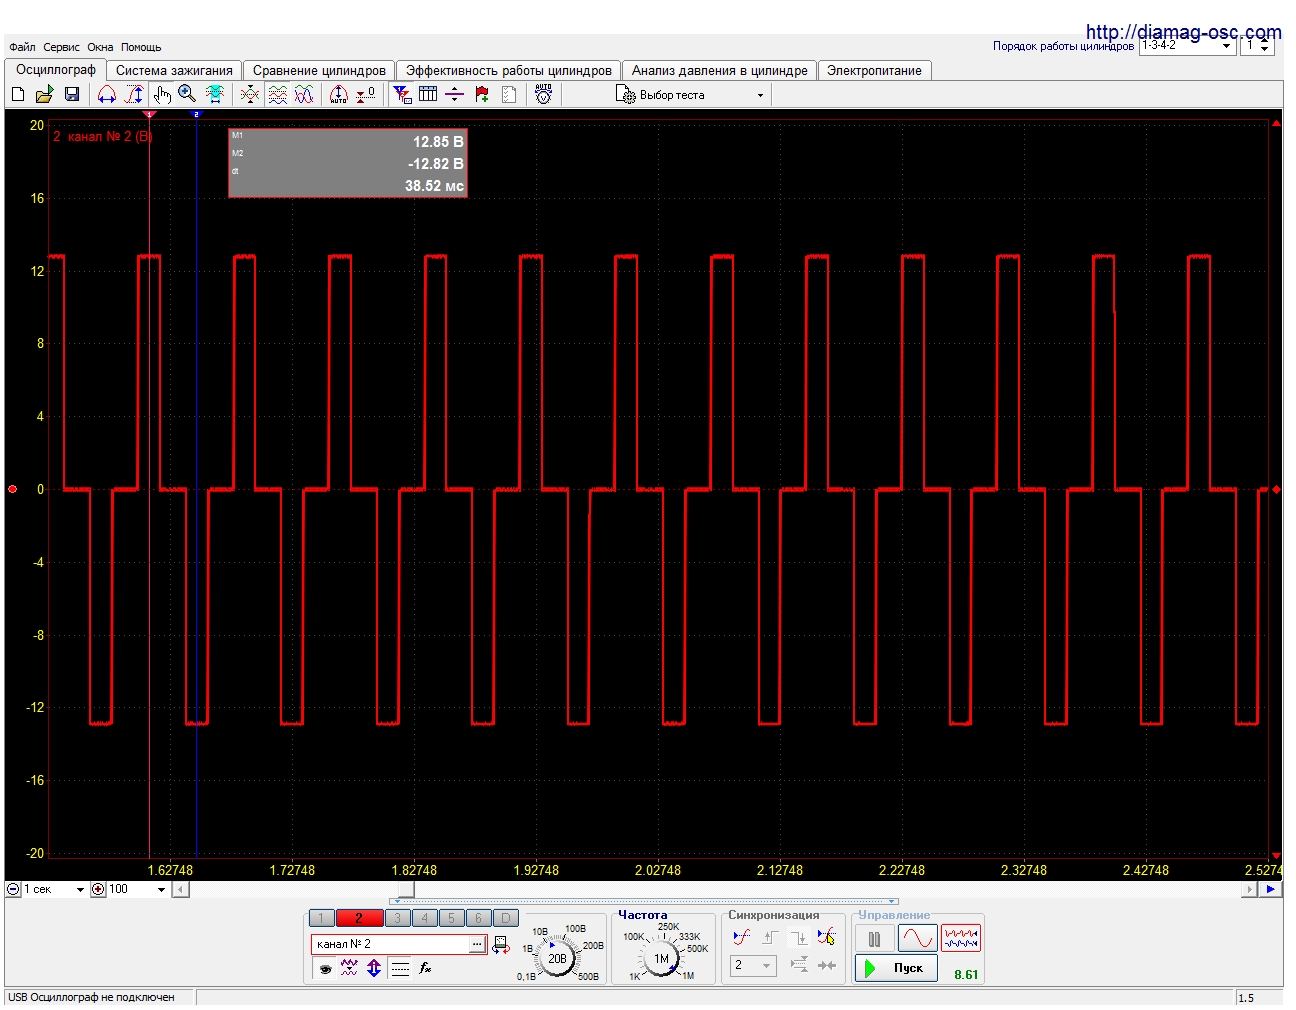Add a bookmark with red flag icon
This screenshot has width=1296, height=1010.
[482, 94]
